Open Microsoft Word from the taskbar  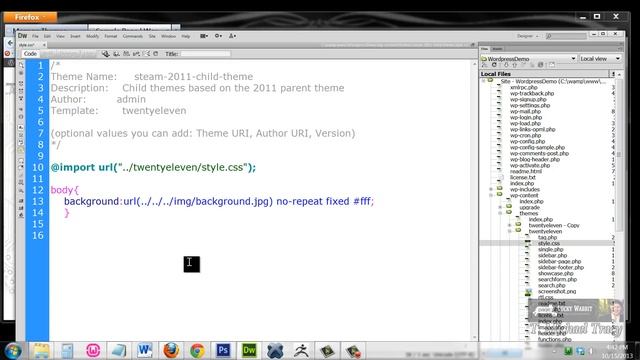[144, 351]
